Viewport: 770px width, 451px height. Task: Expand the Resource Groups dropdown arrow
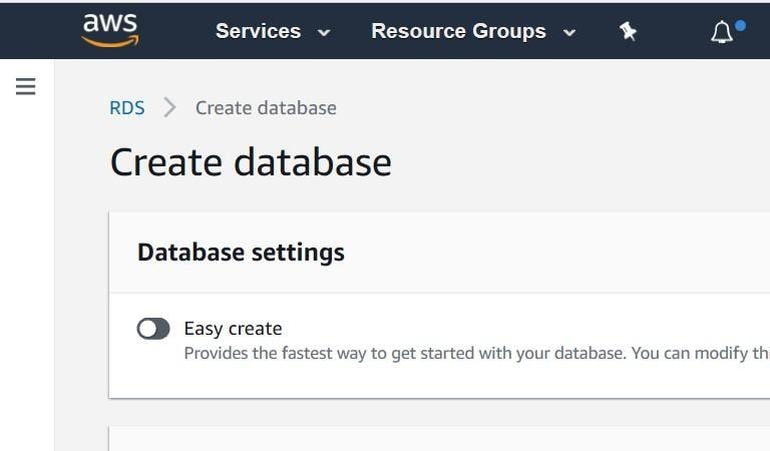[x=569, y=32]
